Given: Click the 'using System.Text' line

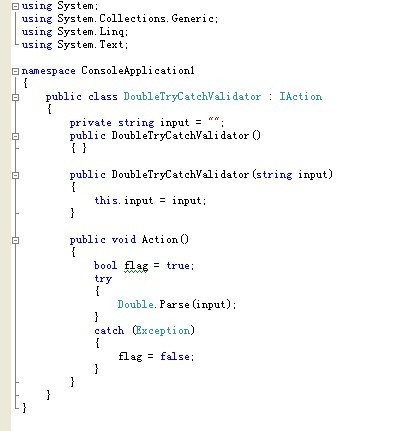Looking at the screenshot, I should point(75,45).
